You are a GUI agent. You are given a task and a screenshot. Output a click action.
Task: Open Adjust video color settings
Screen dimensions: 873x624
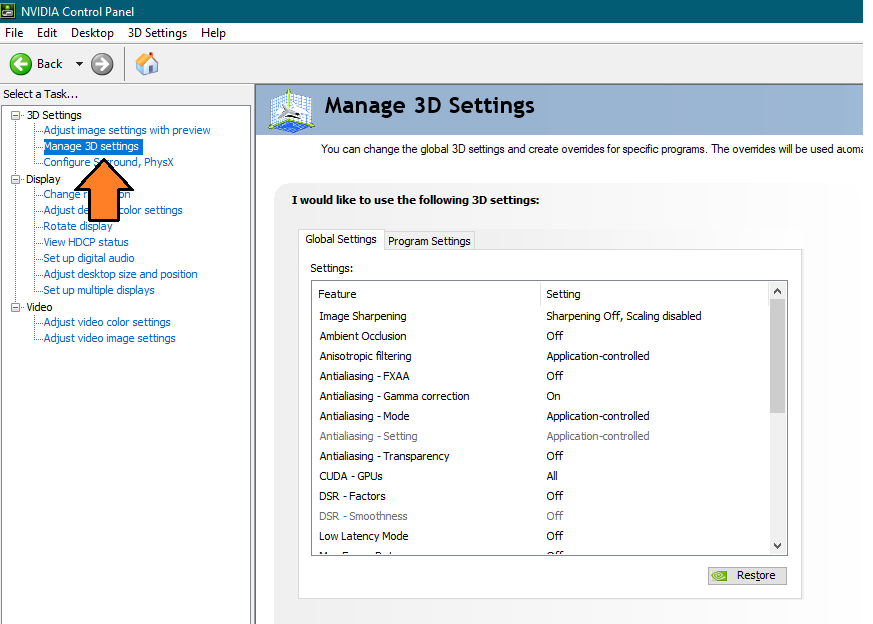pyautogui.click(x=107, y=322)
